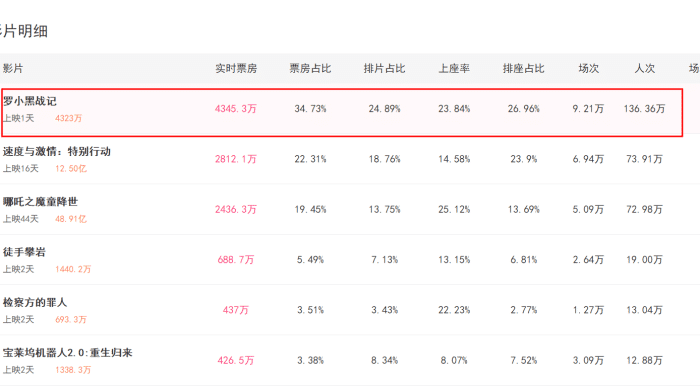Image resolution: width=700 pixels, height=387 pixels.
Task: Click the 影片明细 section heading
Action: [x=24, y=31]
